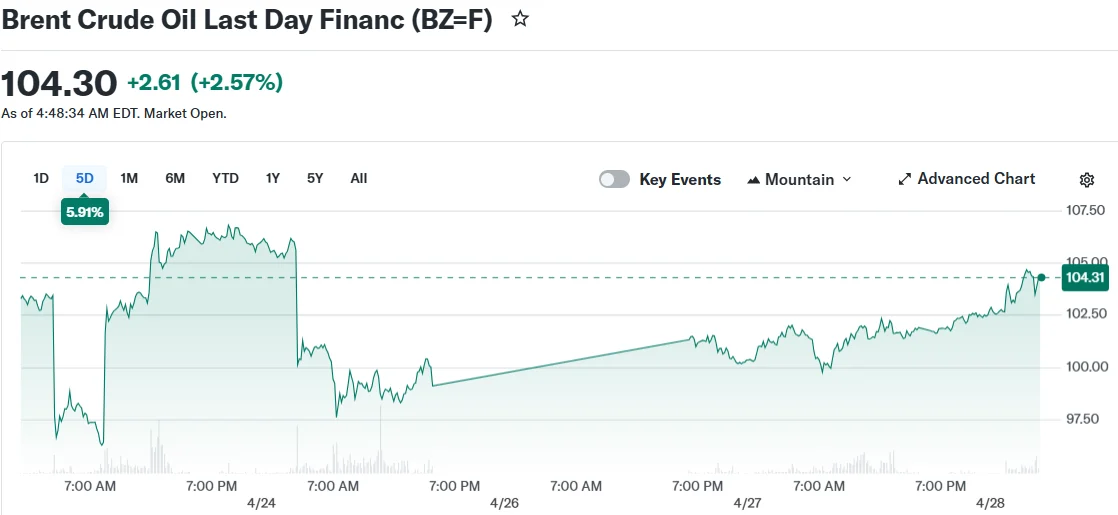Screen dimensions: 1118x515
Task: Click the Mountain chart type icon
Action: (x=754, y=180)
